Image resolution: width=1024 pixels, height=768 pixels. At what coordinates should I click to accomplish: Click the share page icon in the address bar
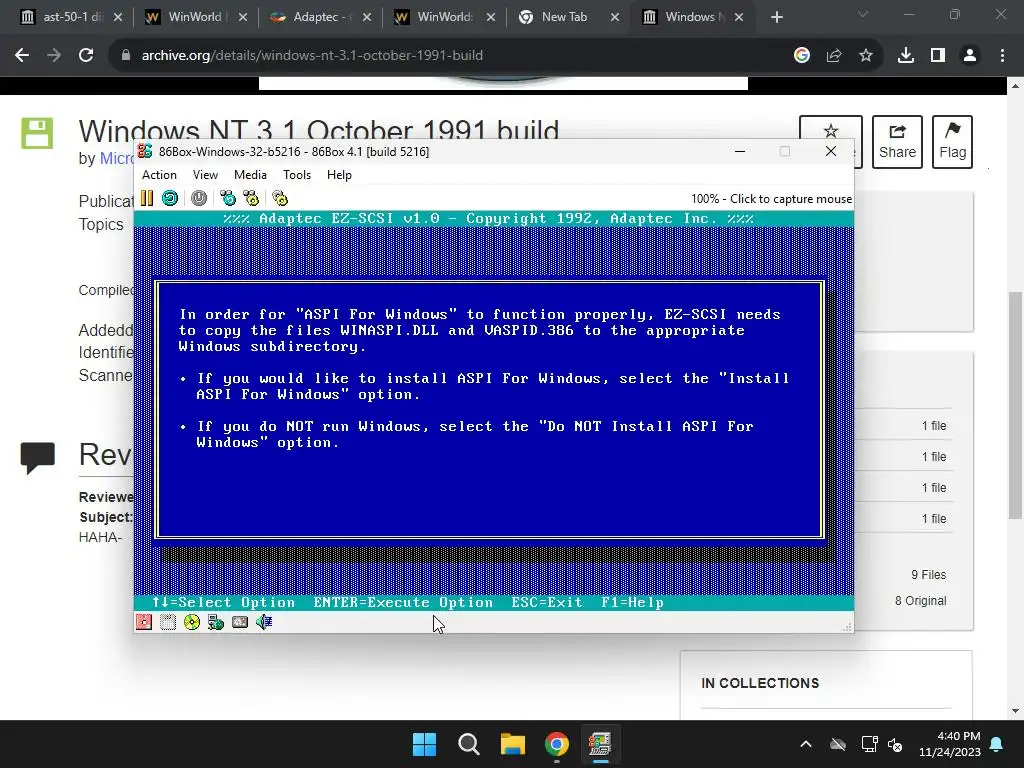pos(834,56)
